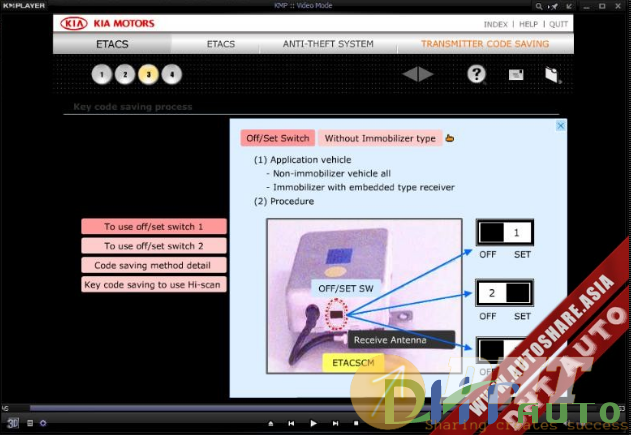Skip to previous track
Viewport: 631px width, 435px height.
291,423
